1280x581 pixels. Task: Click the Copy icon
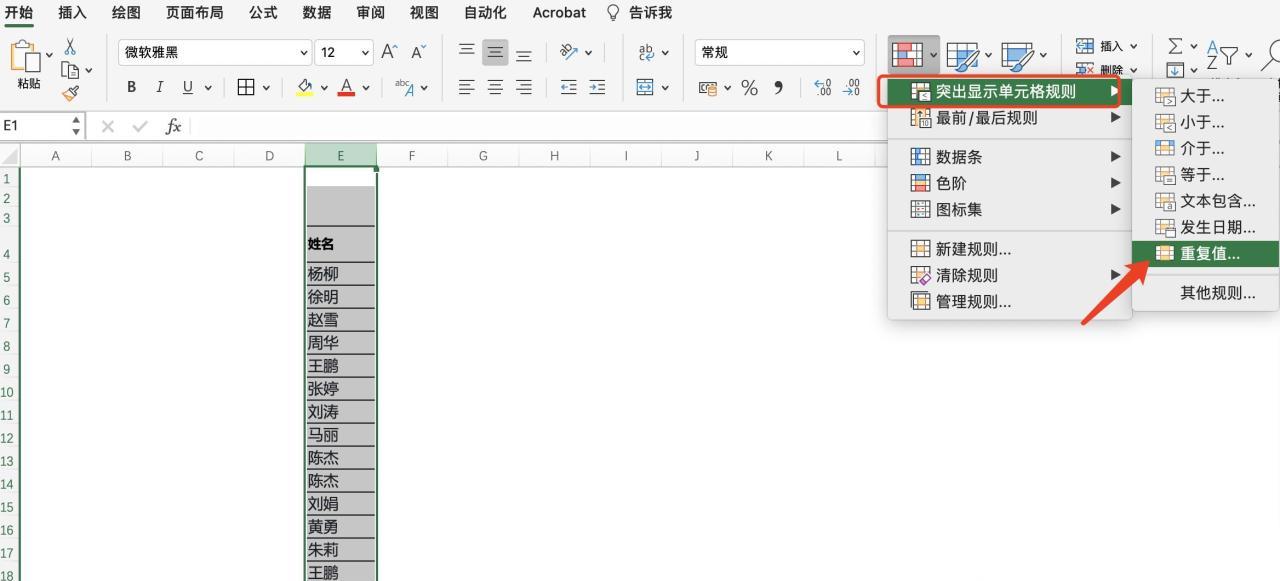pyautogui.click(x=70, y=70)
